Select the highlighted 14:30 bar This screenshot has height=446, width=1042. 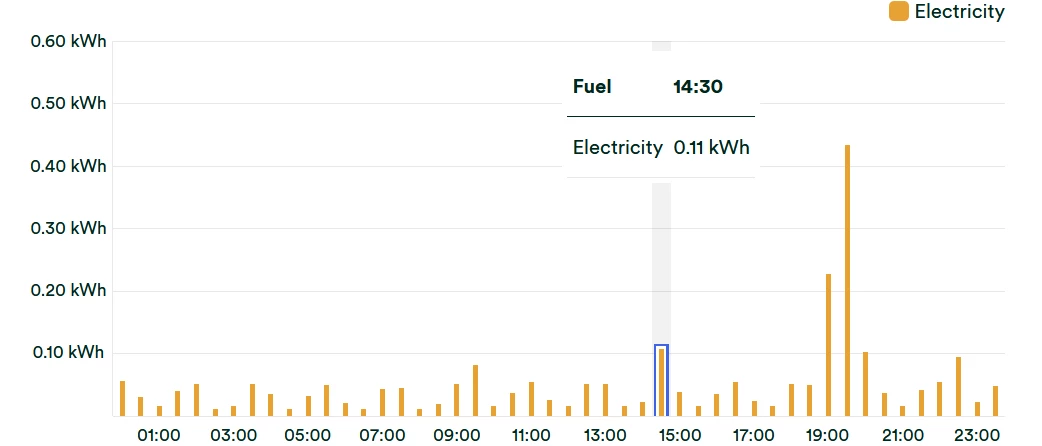[661, 381]
